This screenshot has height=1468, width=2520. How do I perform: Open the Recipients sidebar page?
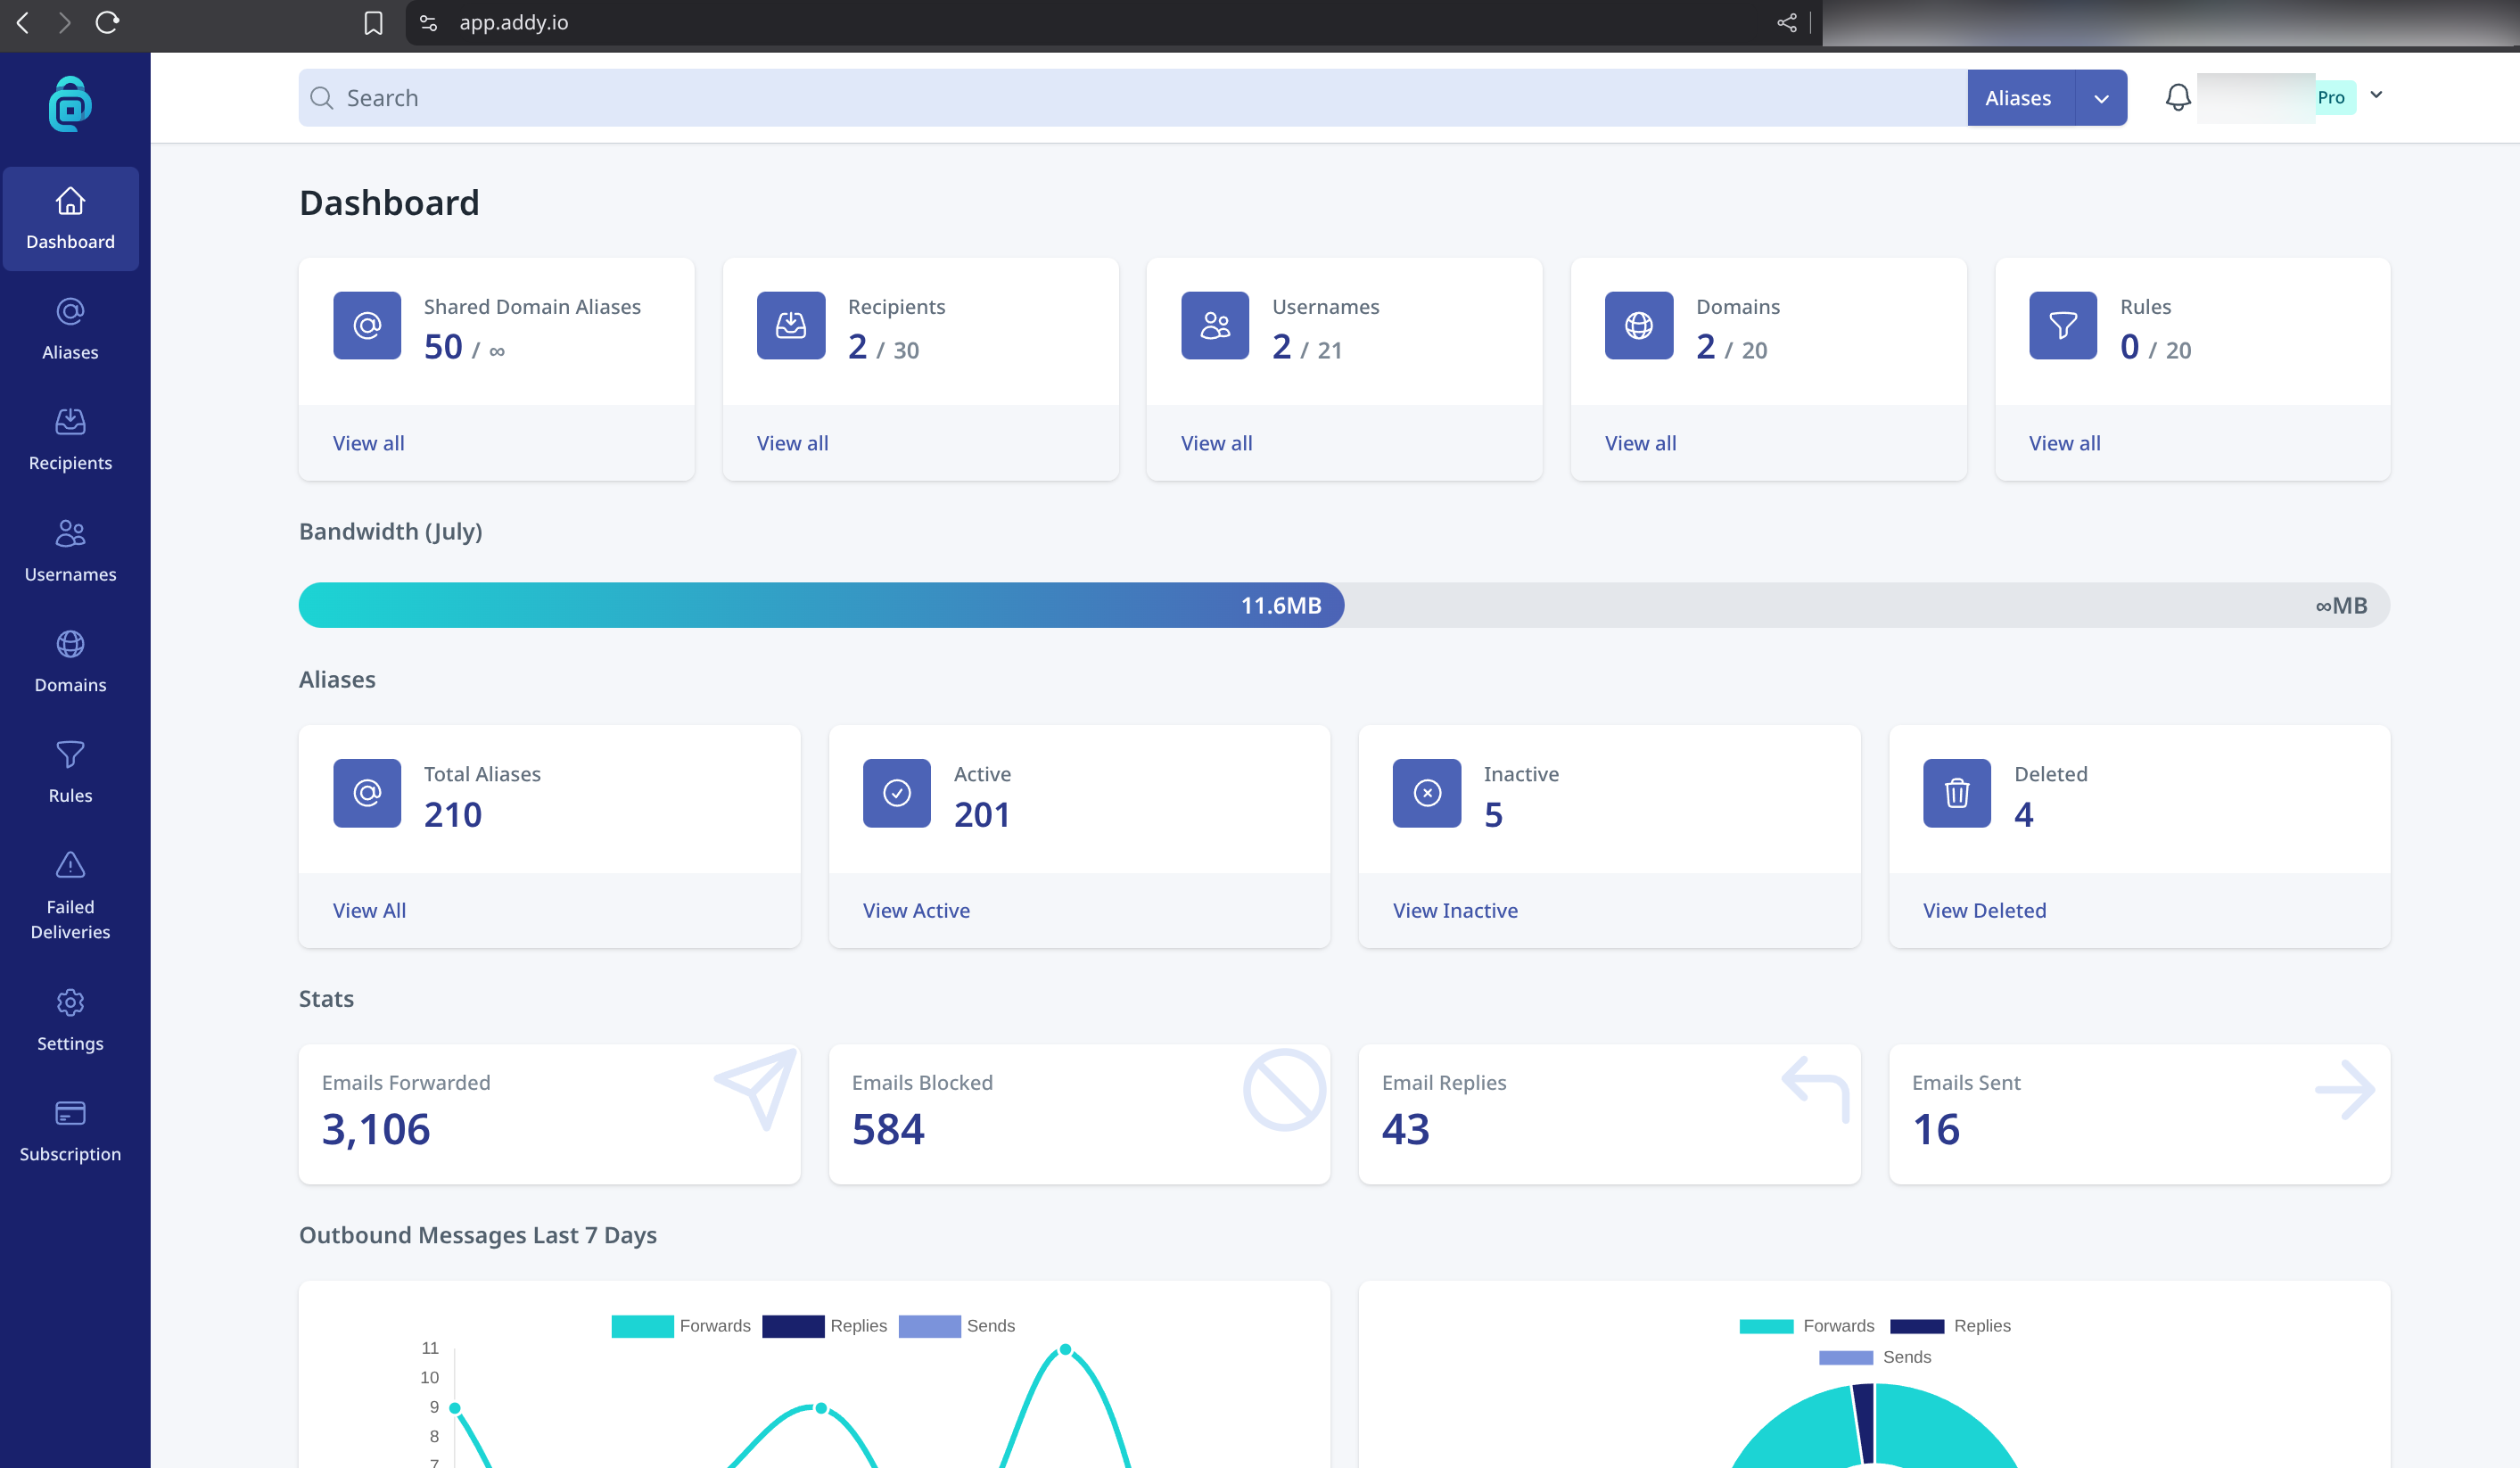coord(70,439)
